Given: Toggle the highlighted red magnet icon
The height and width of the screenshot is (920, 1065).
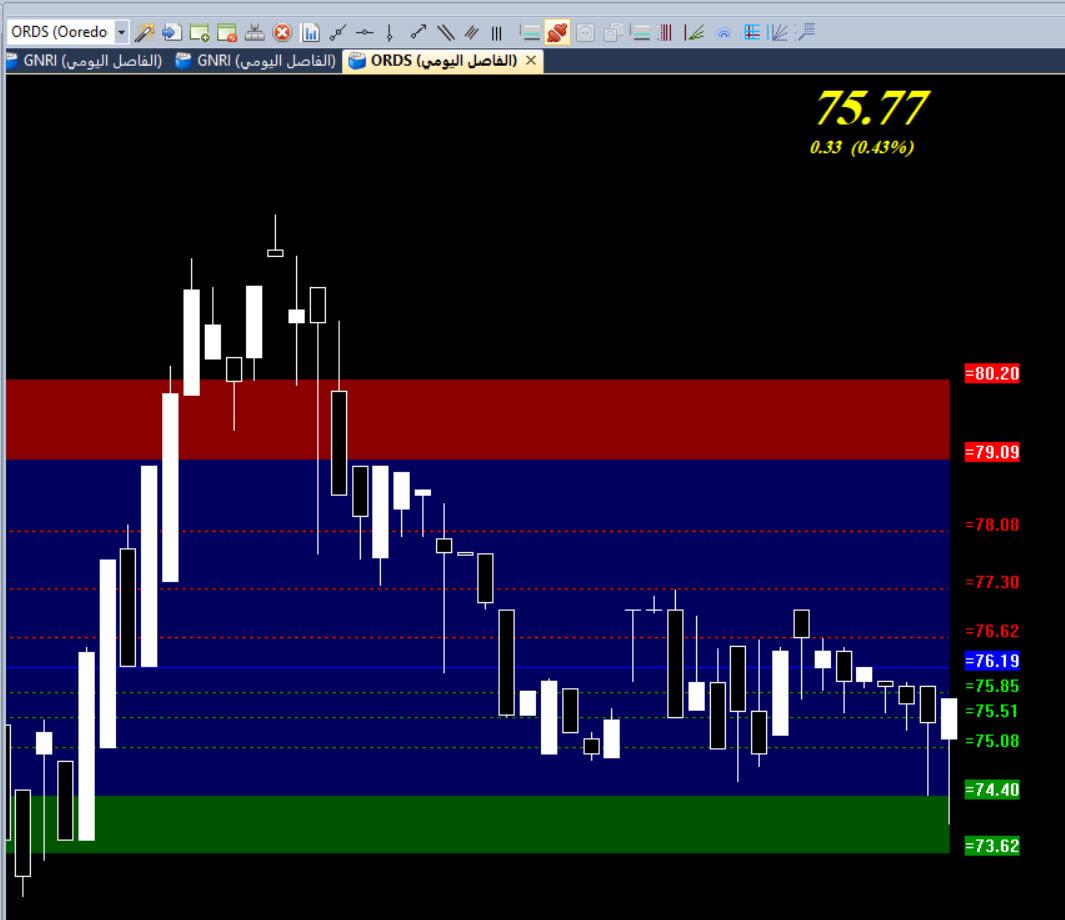Looking at the screenshot, I should point(557,32).
